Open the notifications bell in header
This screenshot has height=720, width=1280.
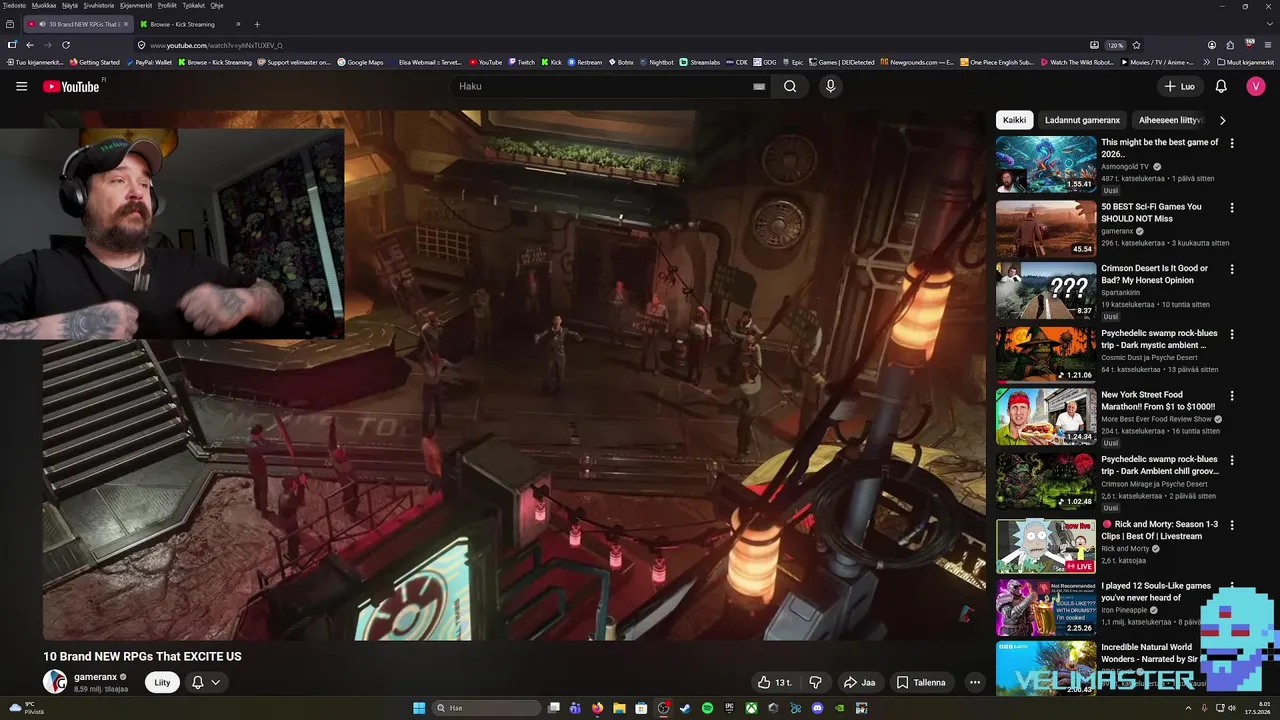click(x=1221, y=86)
